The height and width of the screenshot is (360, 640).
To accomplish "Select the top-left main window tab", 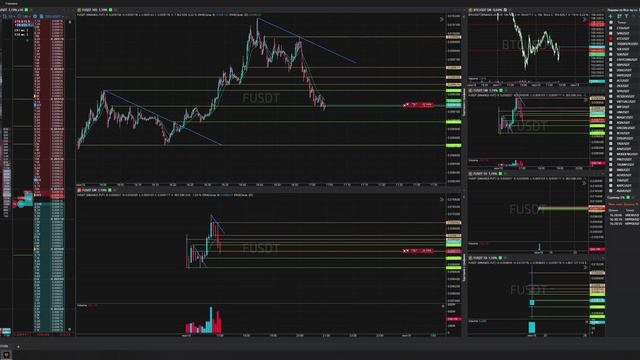I will (11, 3).
